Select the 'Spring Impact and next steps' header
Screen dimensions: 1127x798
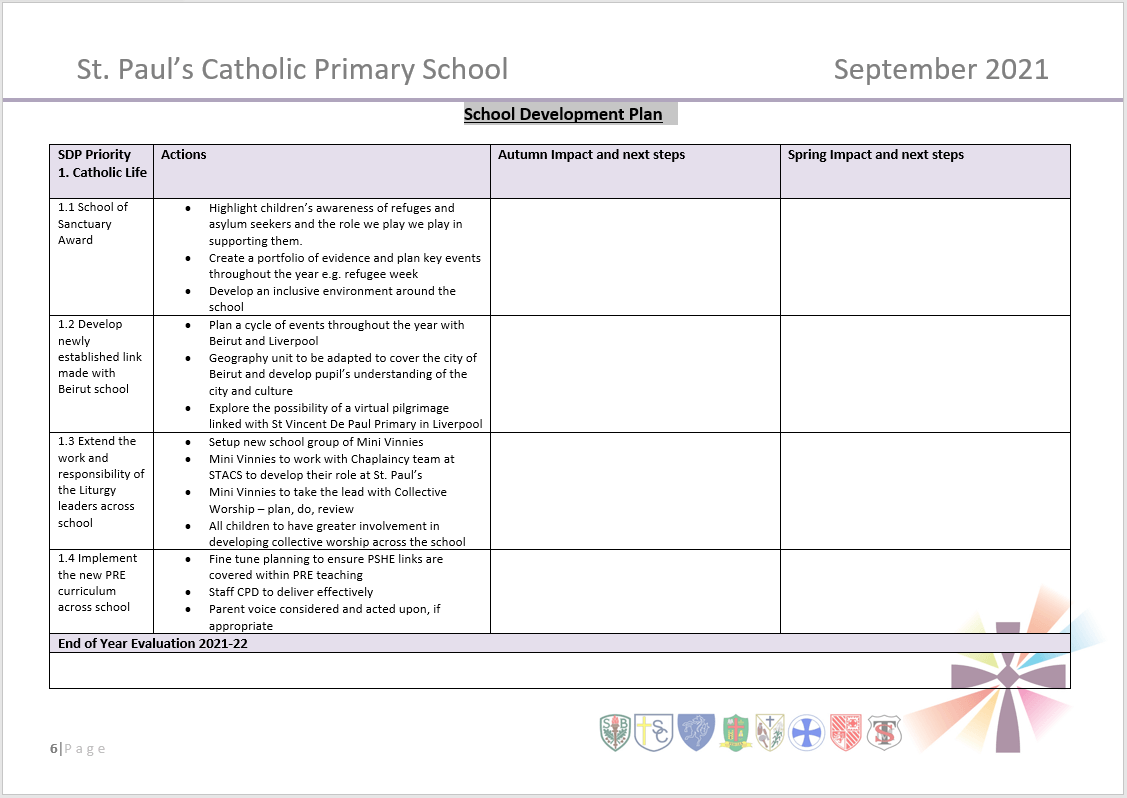(x=925, y=172)
